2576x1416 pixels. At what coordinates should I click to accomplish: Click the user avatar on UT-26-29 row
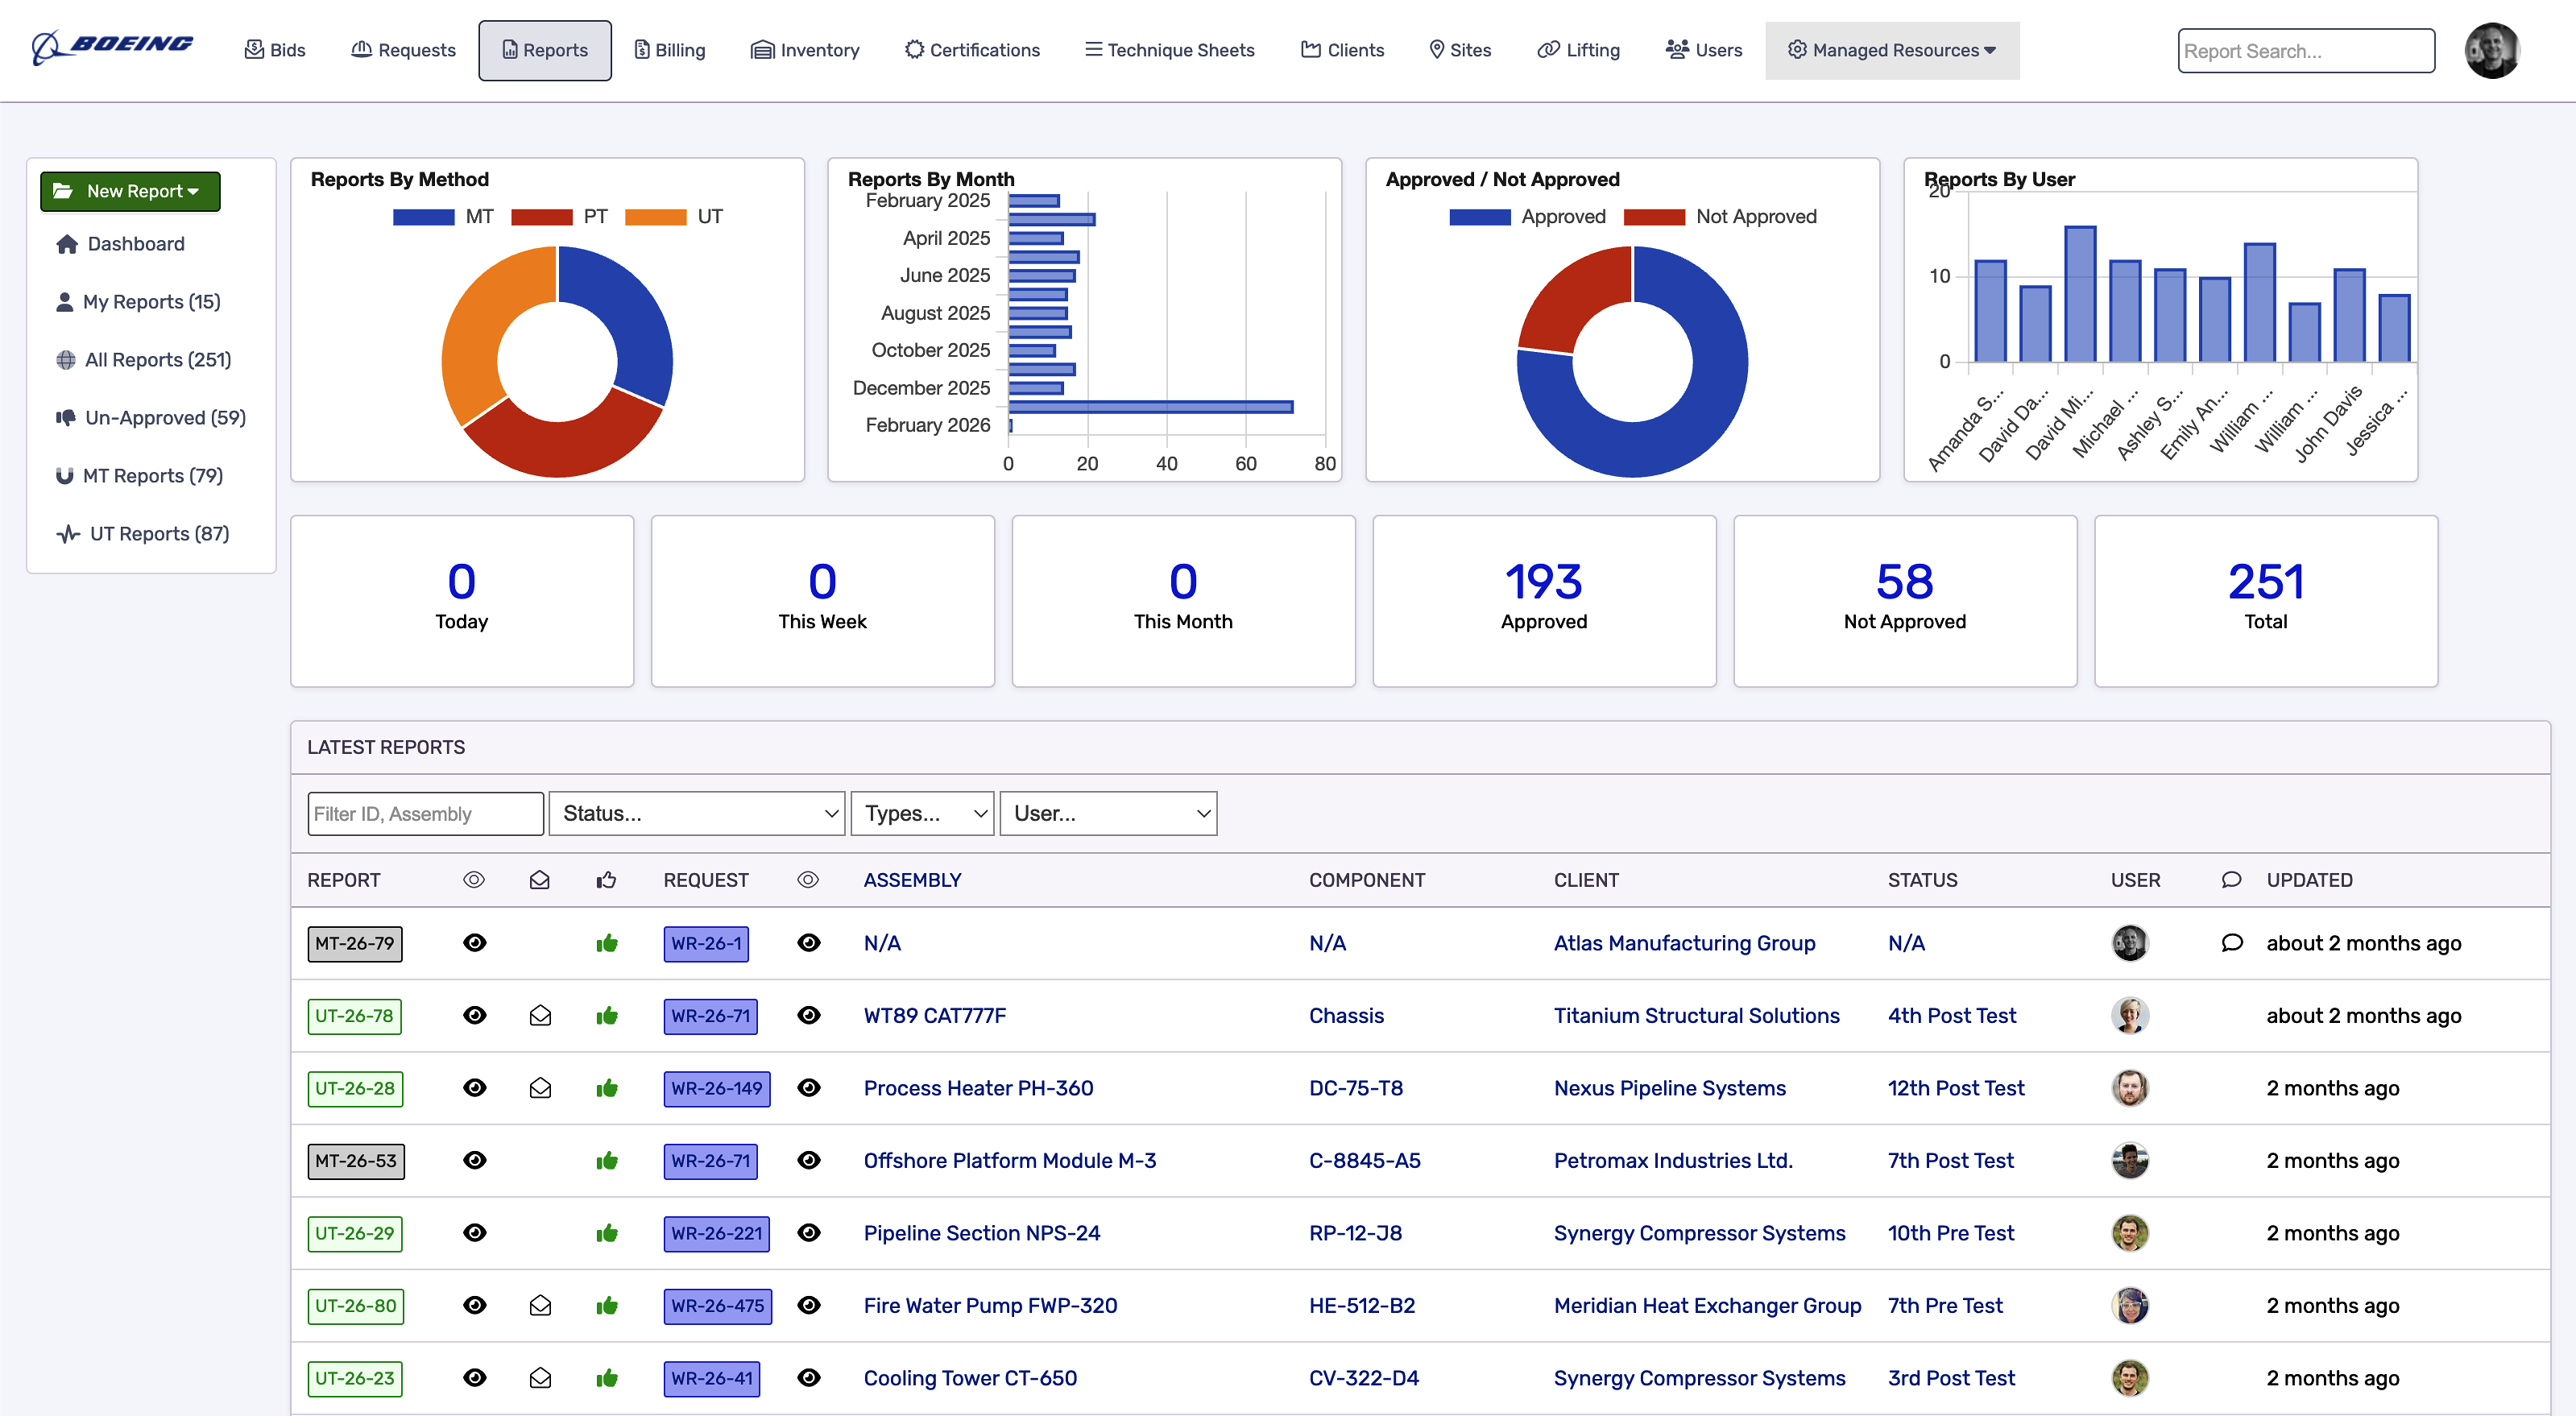click(2129, 1233)
